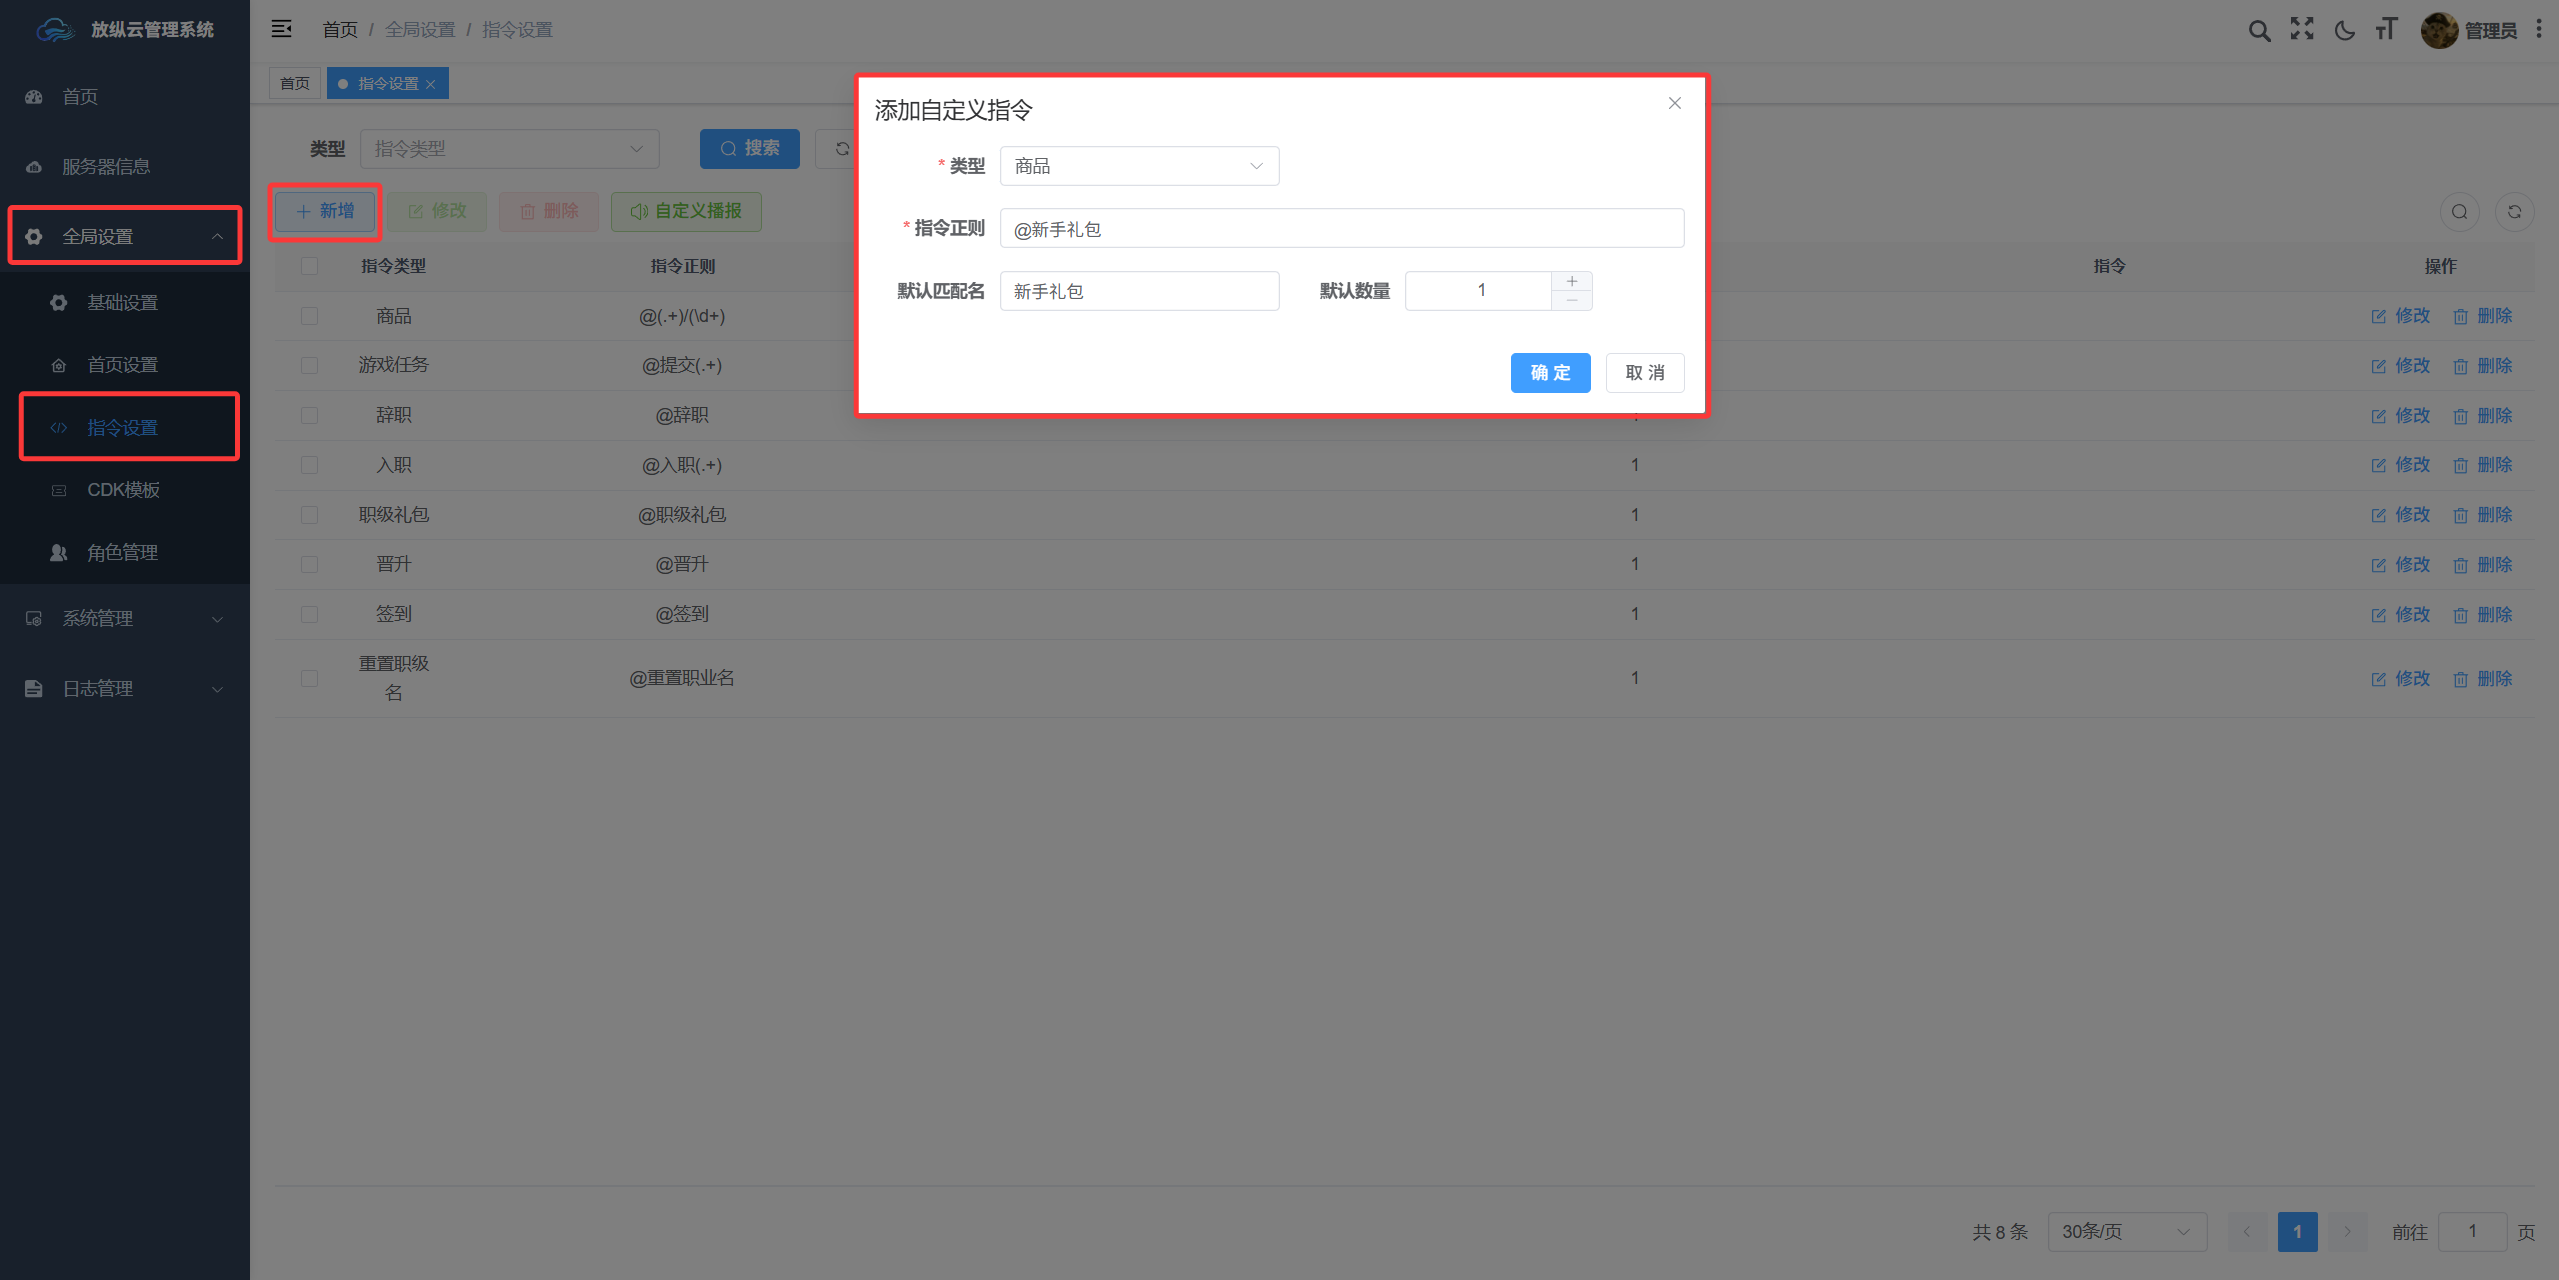Click 删除 for the 辞职 row
The image size is (2559, 1280).
(x=2482, y=416)
